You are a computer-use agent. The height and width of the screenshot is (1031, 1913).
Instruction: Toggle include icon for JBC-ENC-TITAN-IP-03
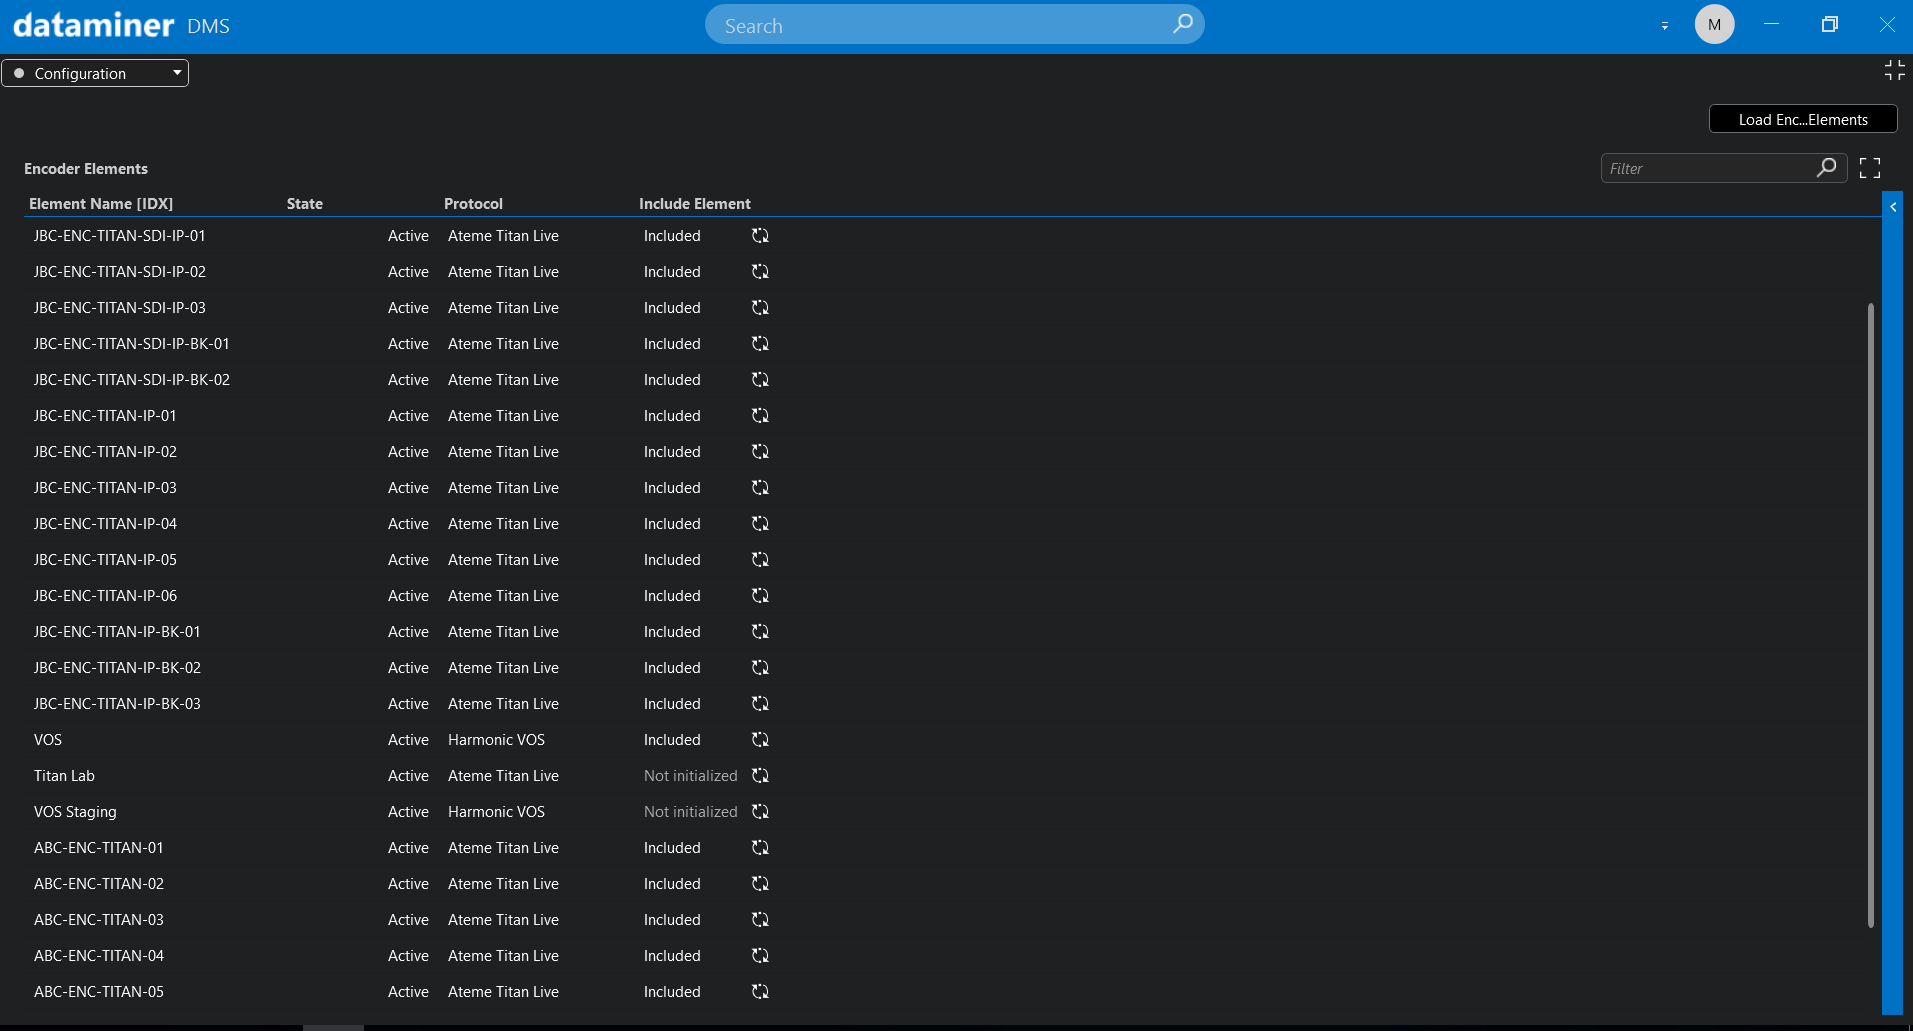[760, 488]
